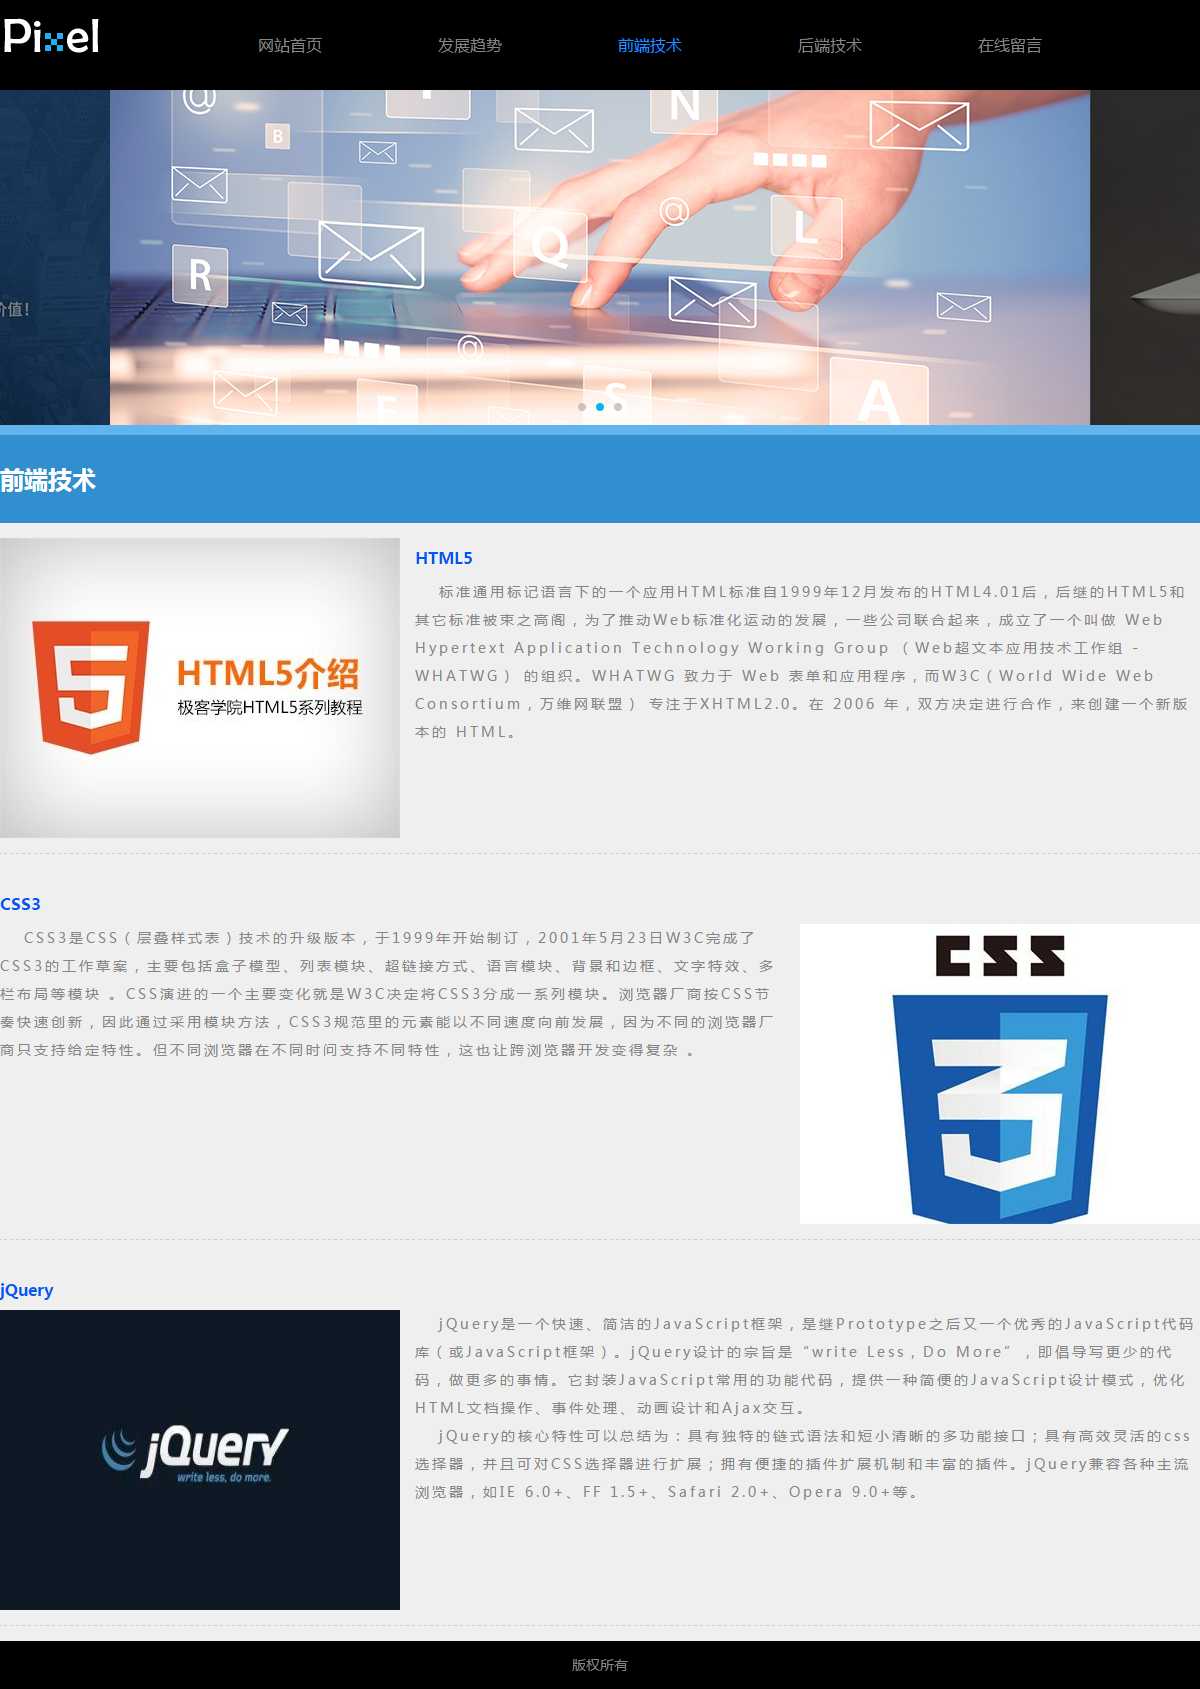
Task: Click the orange HTML5 shield logo
Action: tap(91, 686)
